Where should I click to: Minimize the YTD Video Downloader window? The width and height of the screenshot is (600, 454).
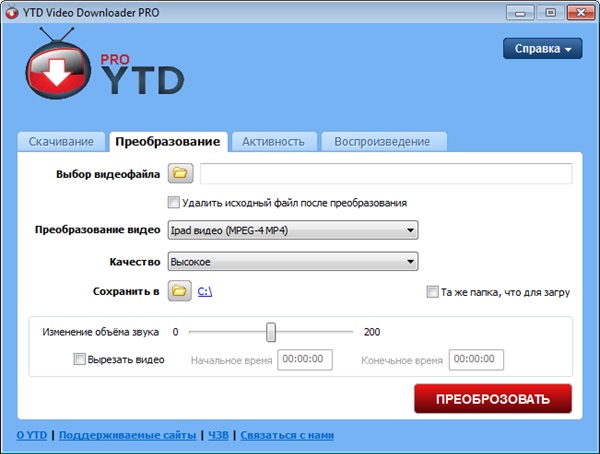(520, 13)
